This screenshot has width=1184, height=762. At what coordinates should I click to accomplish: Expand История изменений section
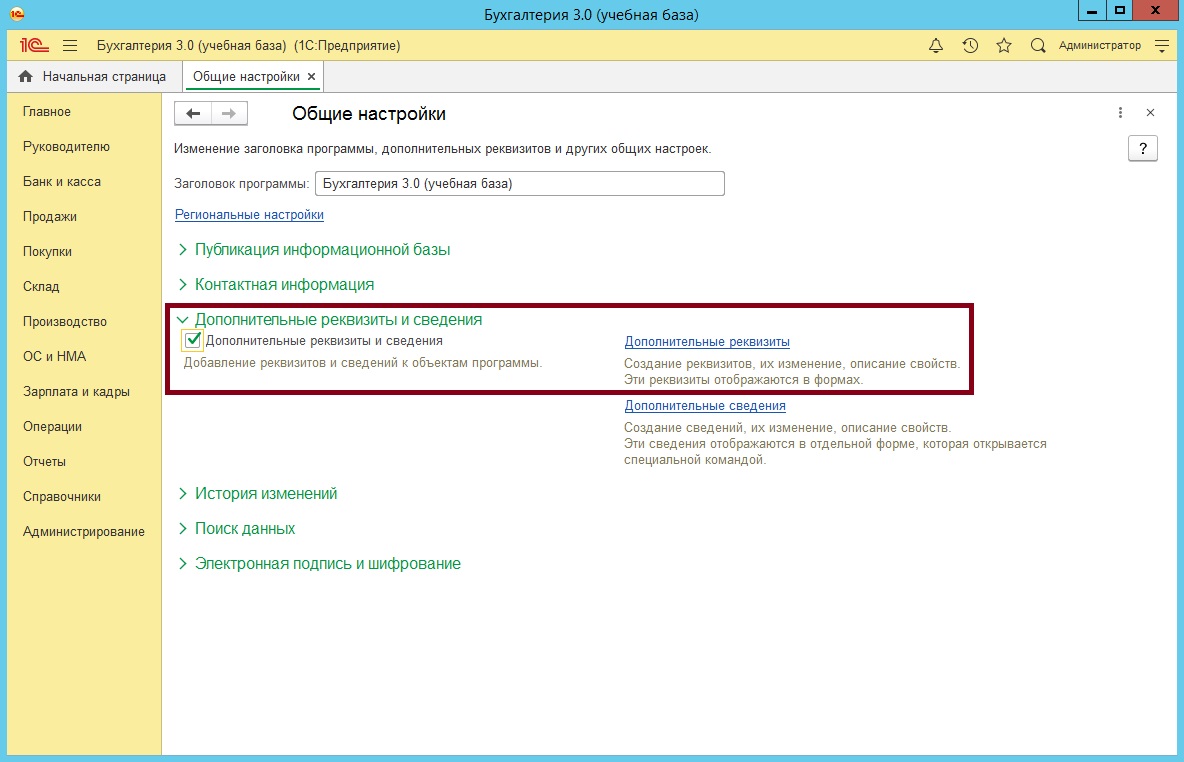tap(266, 494)
